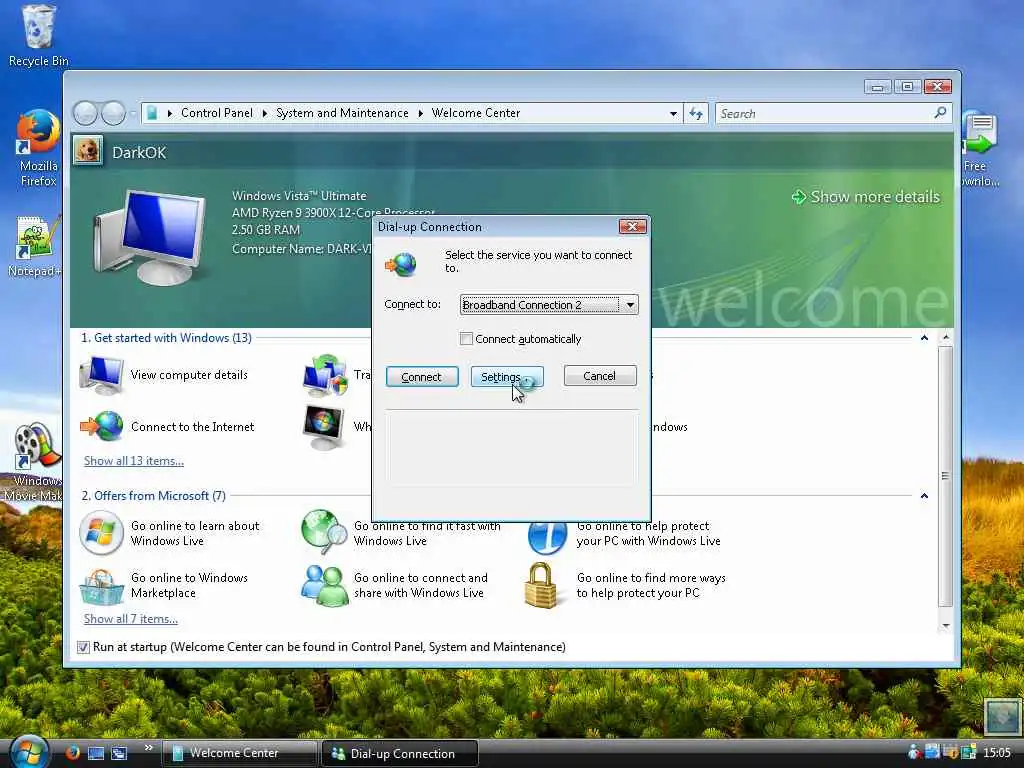Open the Connect to dropdown list
1024x768 pixels.
coord(630,305)
